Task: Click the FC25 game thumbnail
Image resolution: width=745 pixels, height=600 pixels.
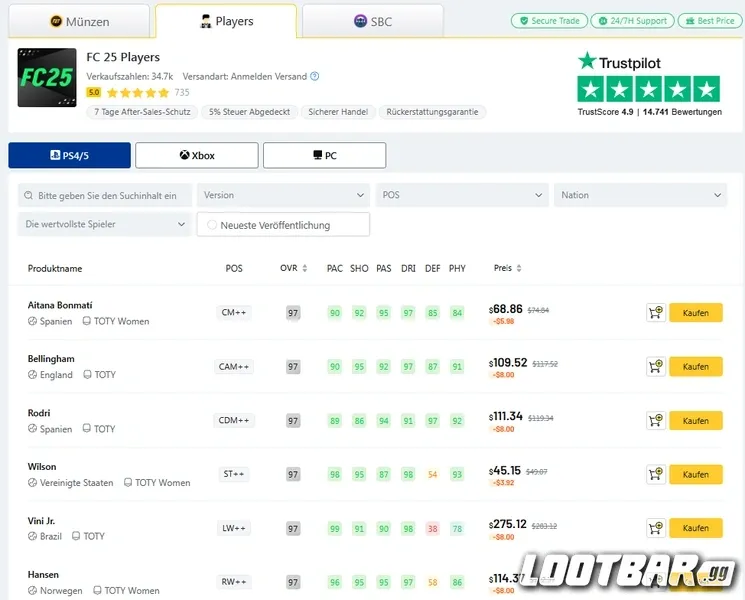Action: coord(47,77)
